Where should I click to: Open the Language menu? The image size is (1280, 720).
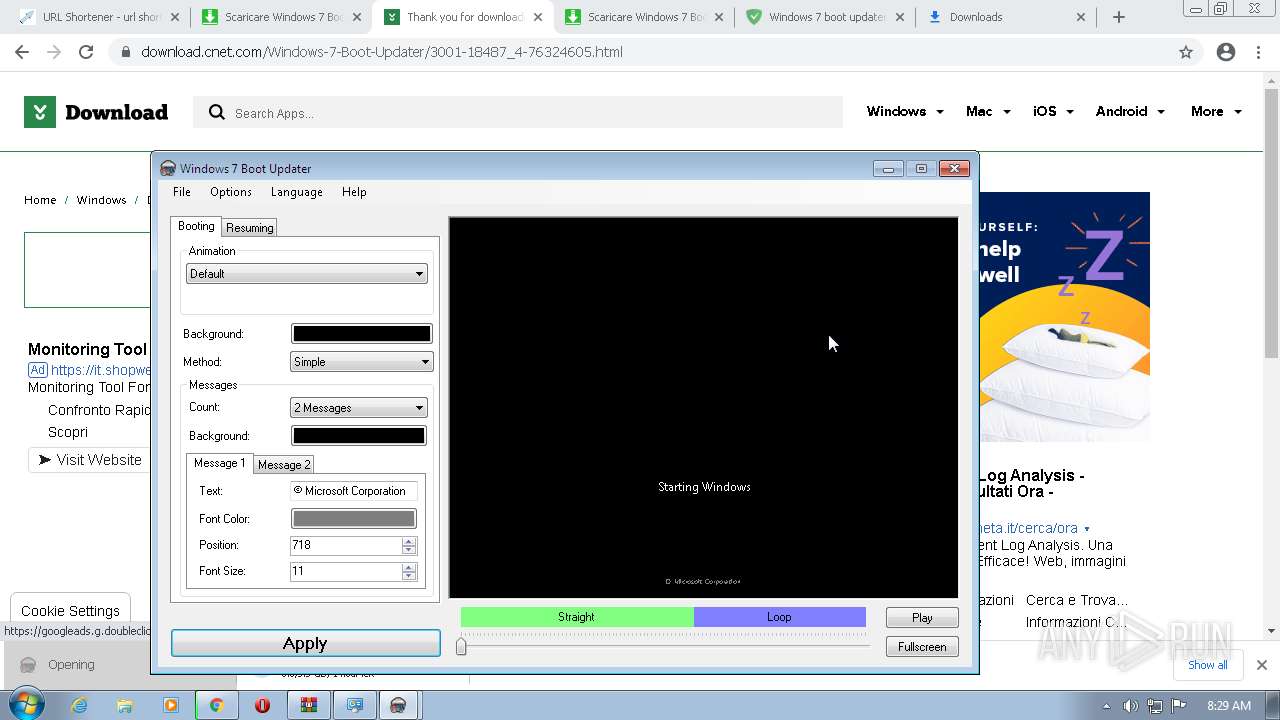click(x=297, y=192)
